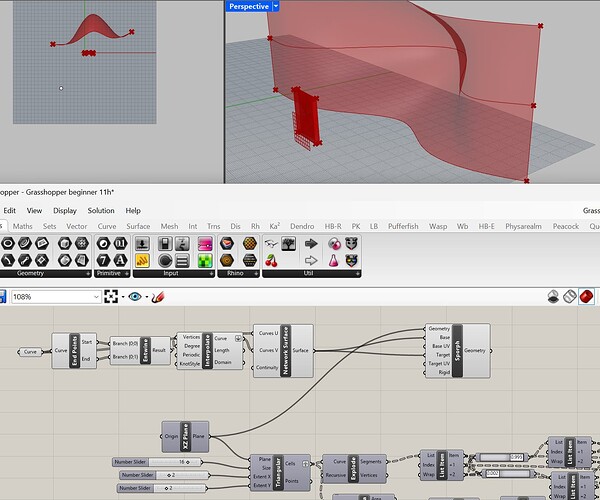Expand the Util panel plus button

[x=357, y=274]
